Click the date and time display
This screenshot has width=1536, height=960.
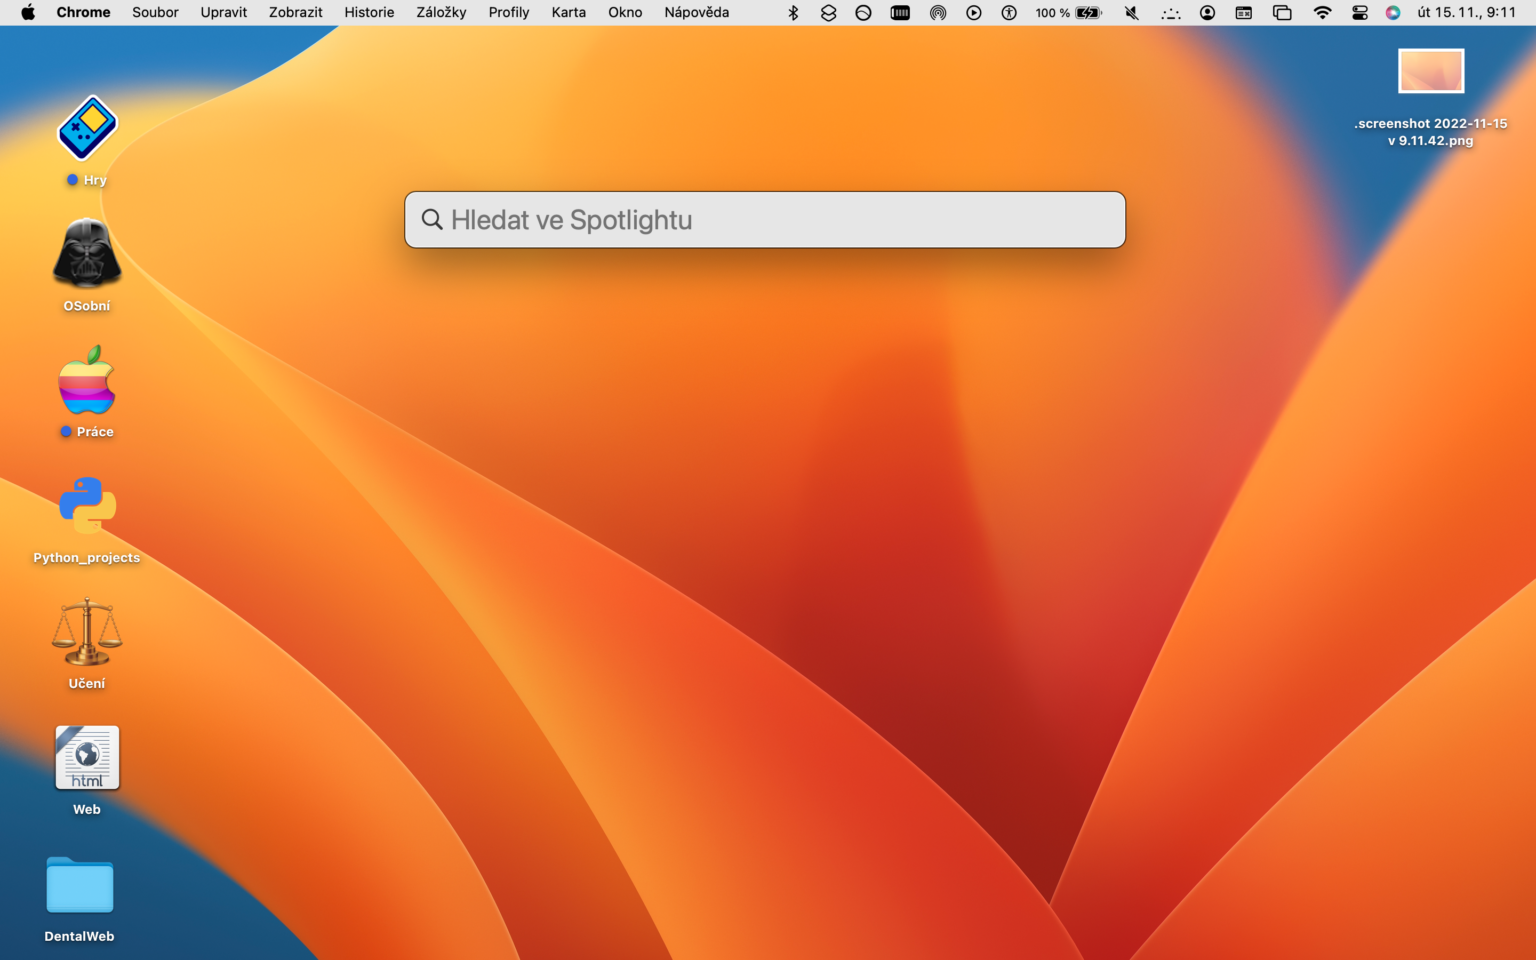[1466, 13]
